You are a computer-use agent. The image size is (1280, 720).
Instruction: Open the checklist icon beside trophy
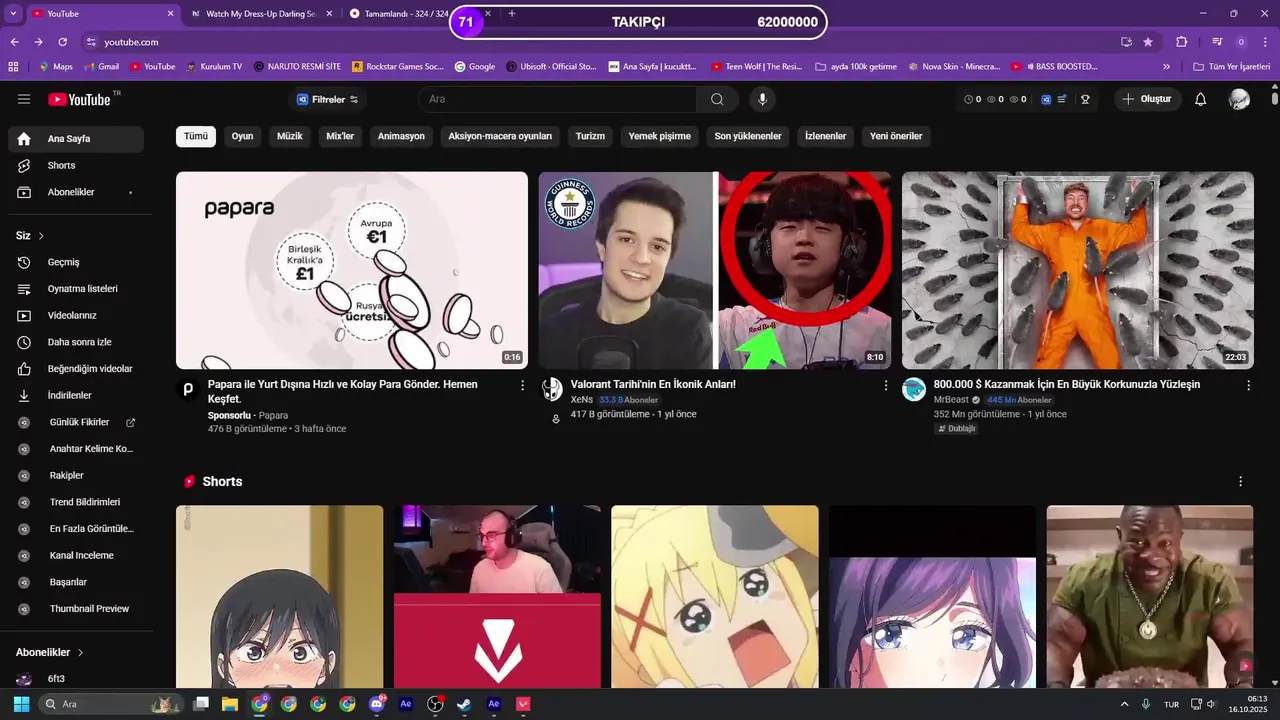tap(1062, 99)
